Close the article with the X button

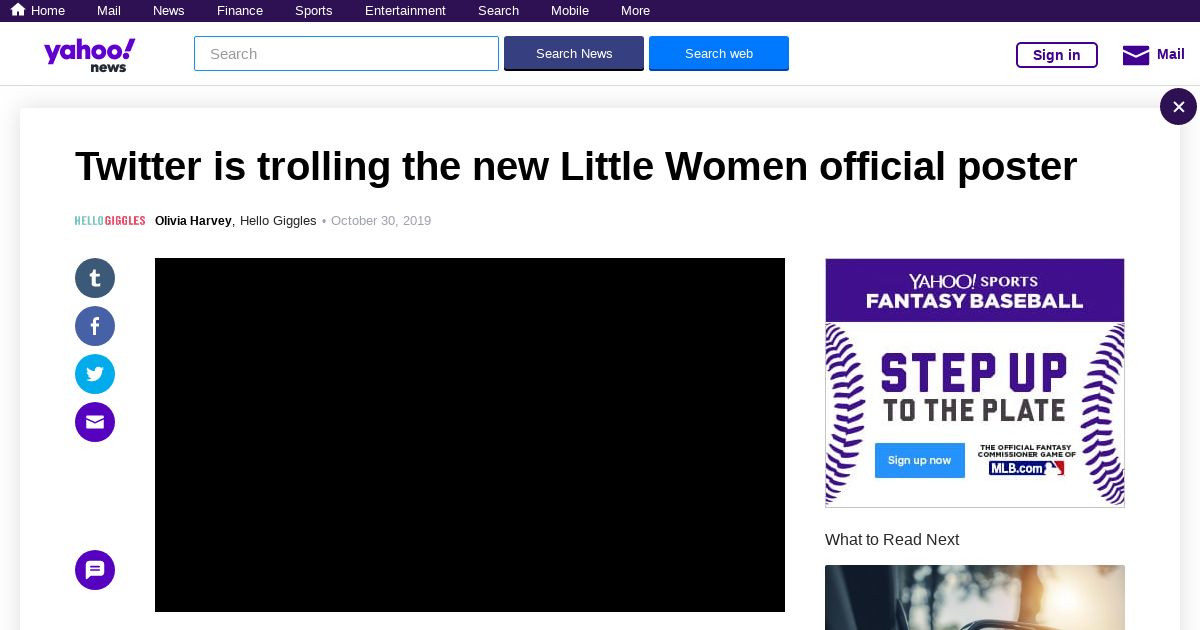(x=1178, y=107)
